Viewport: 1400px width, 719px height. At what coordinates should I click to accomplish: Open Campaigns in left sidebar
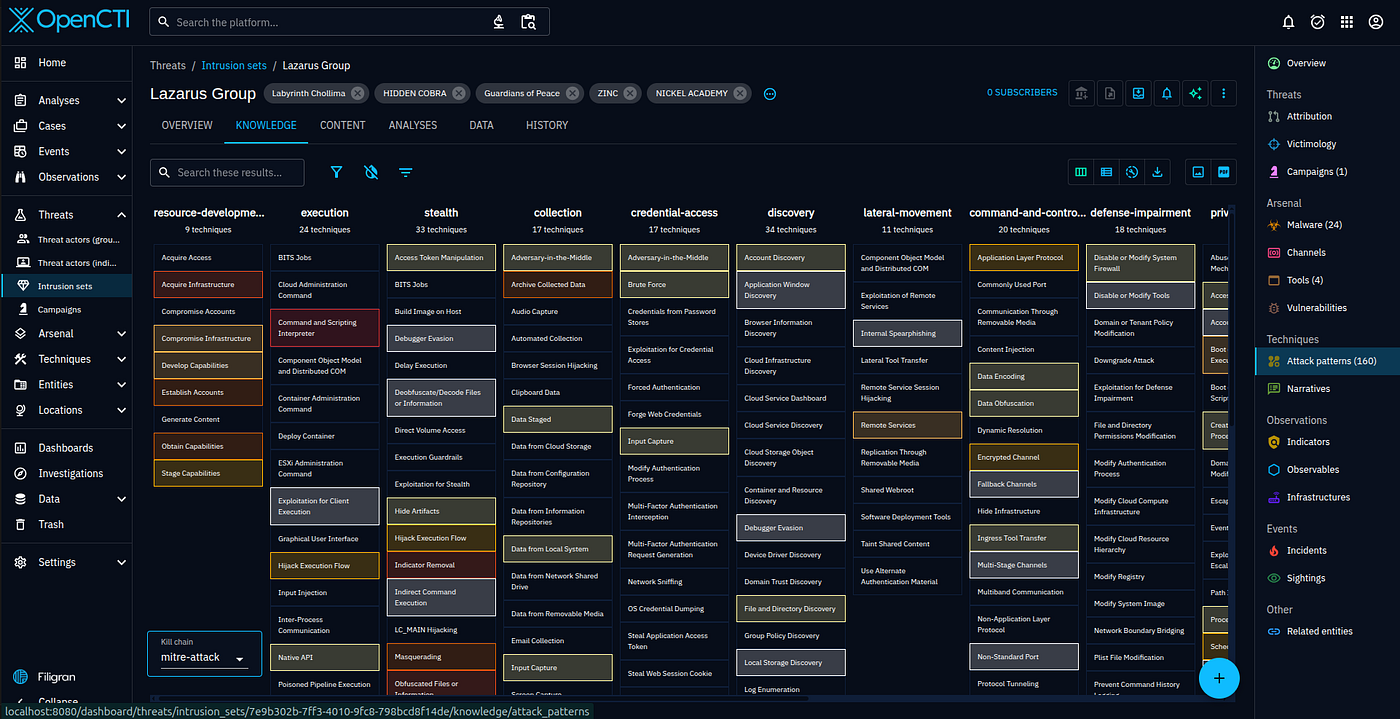[x=66, y=310]
